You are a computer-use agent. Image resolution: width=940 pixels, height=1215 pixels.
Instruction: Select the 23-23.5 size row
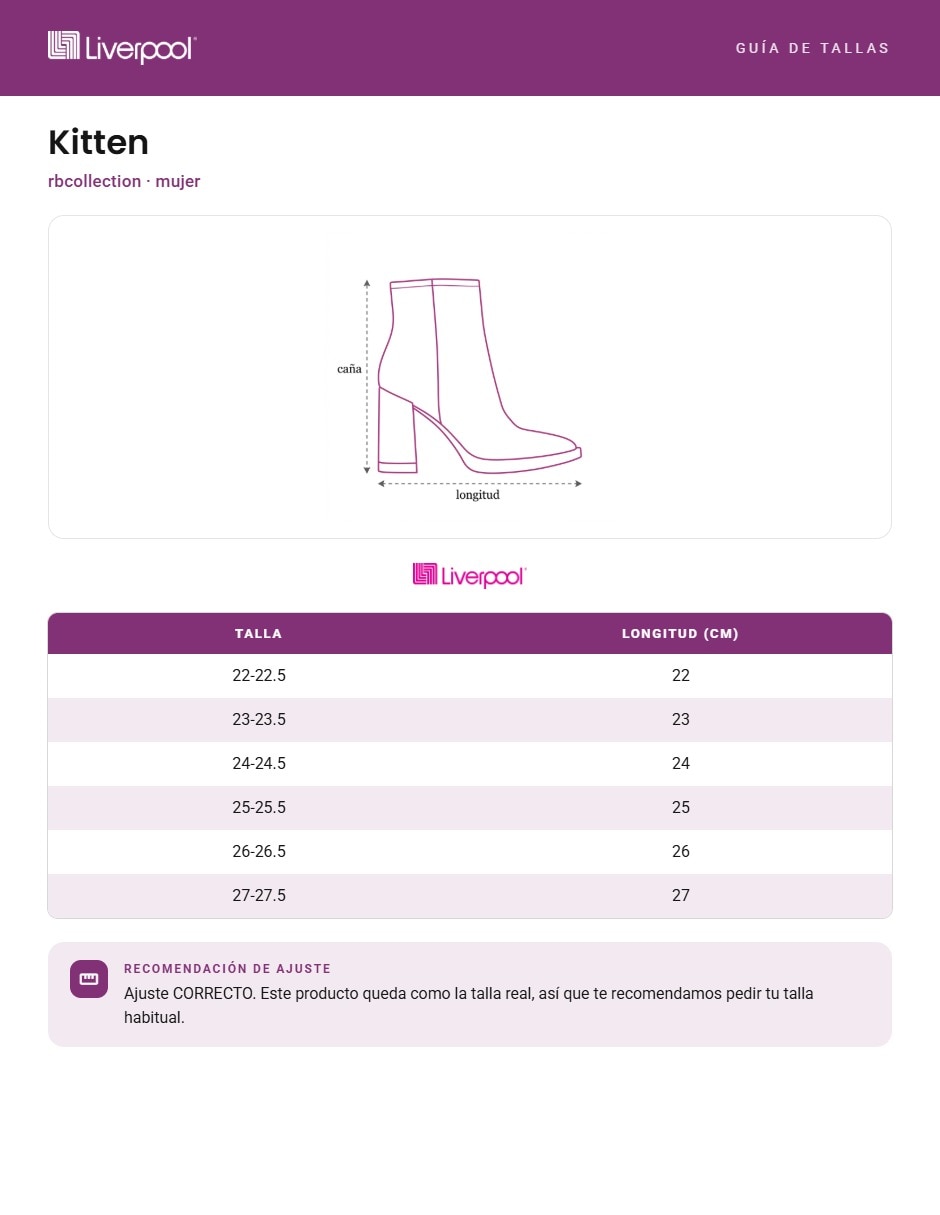click(470, 720)
